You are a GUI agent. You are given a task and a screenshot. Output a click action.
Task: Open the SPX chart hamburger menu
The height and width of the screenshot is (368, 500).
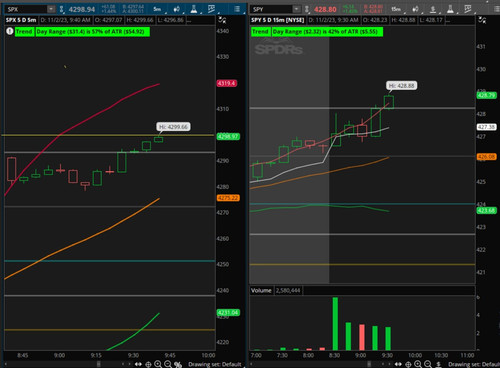tap(237, 9)
